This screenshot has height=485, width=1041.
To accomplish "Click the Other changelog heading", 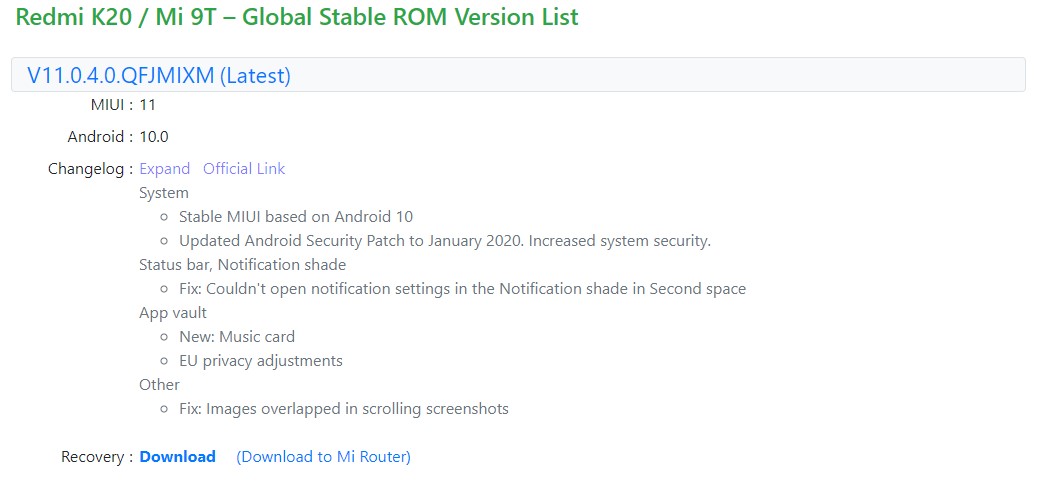I will click(x=159, y=385).
